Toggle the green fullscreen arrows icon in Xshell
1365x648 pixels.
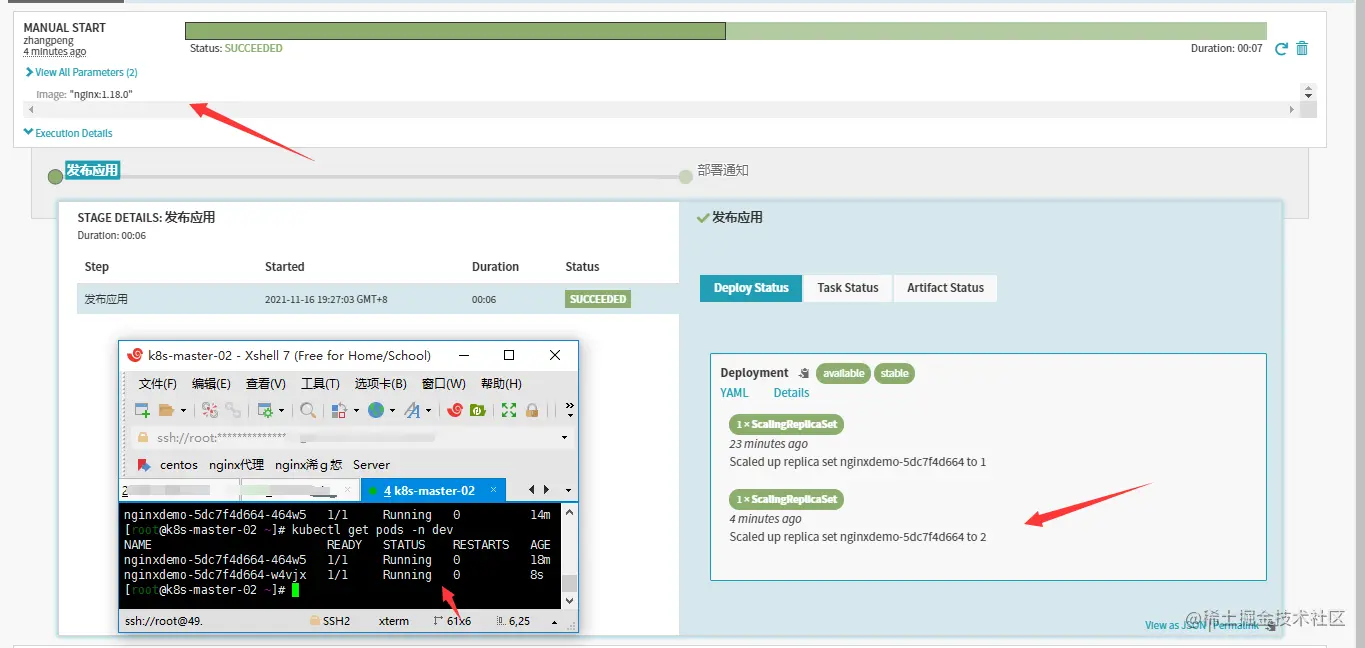(509, 410)
